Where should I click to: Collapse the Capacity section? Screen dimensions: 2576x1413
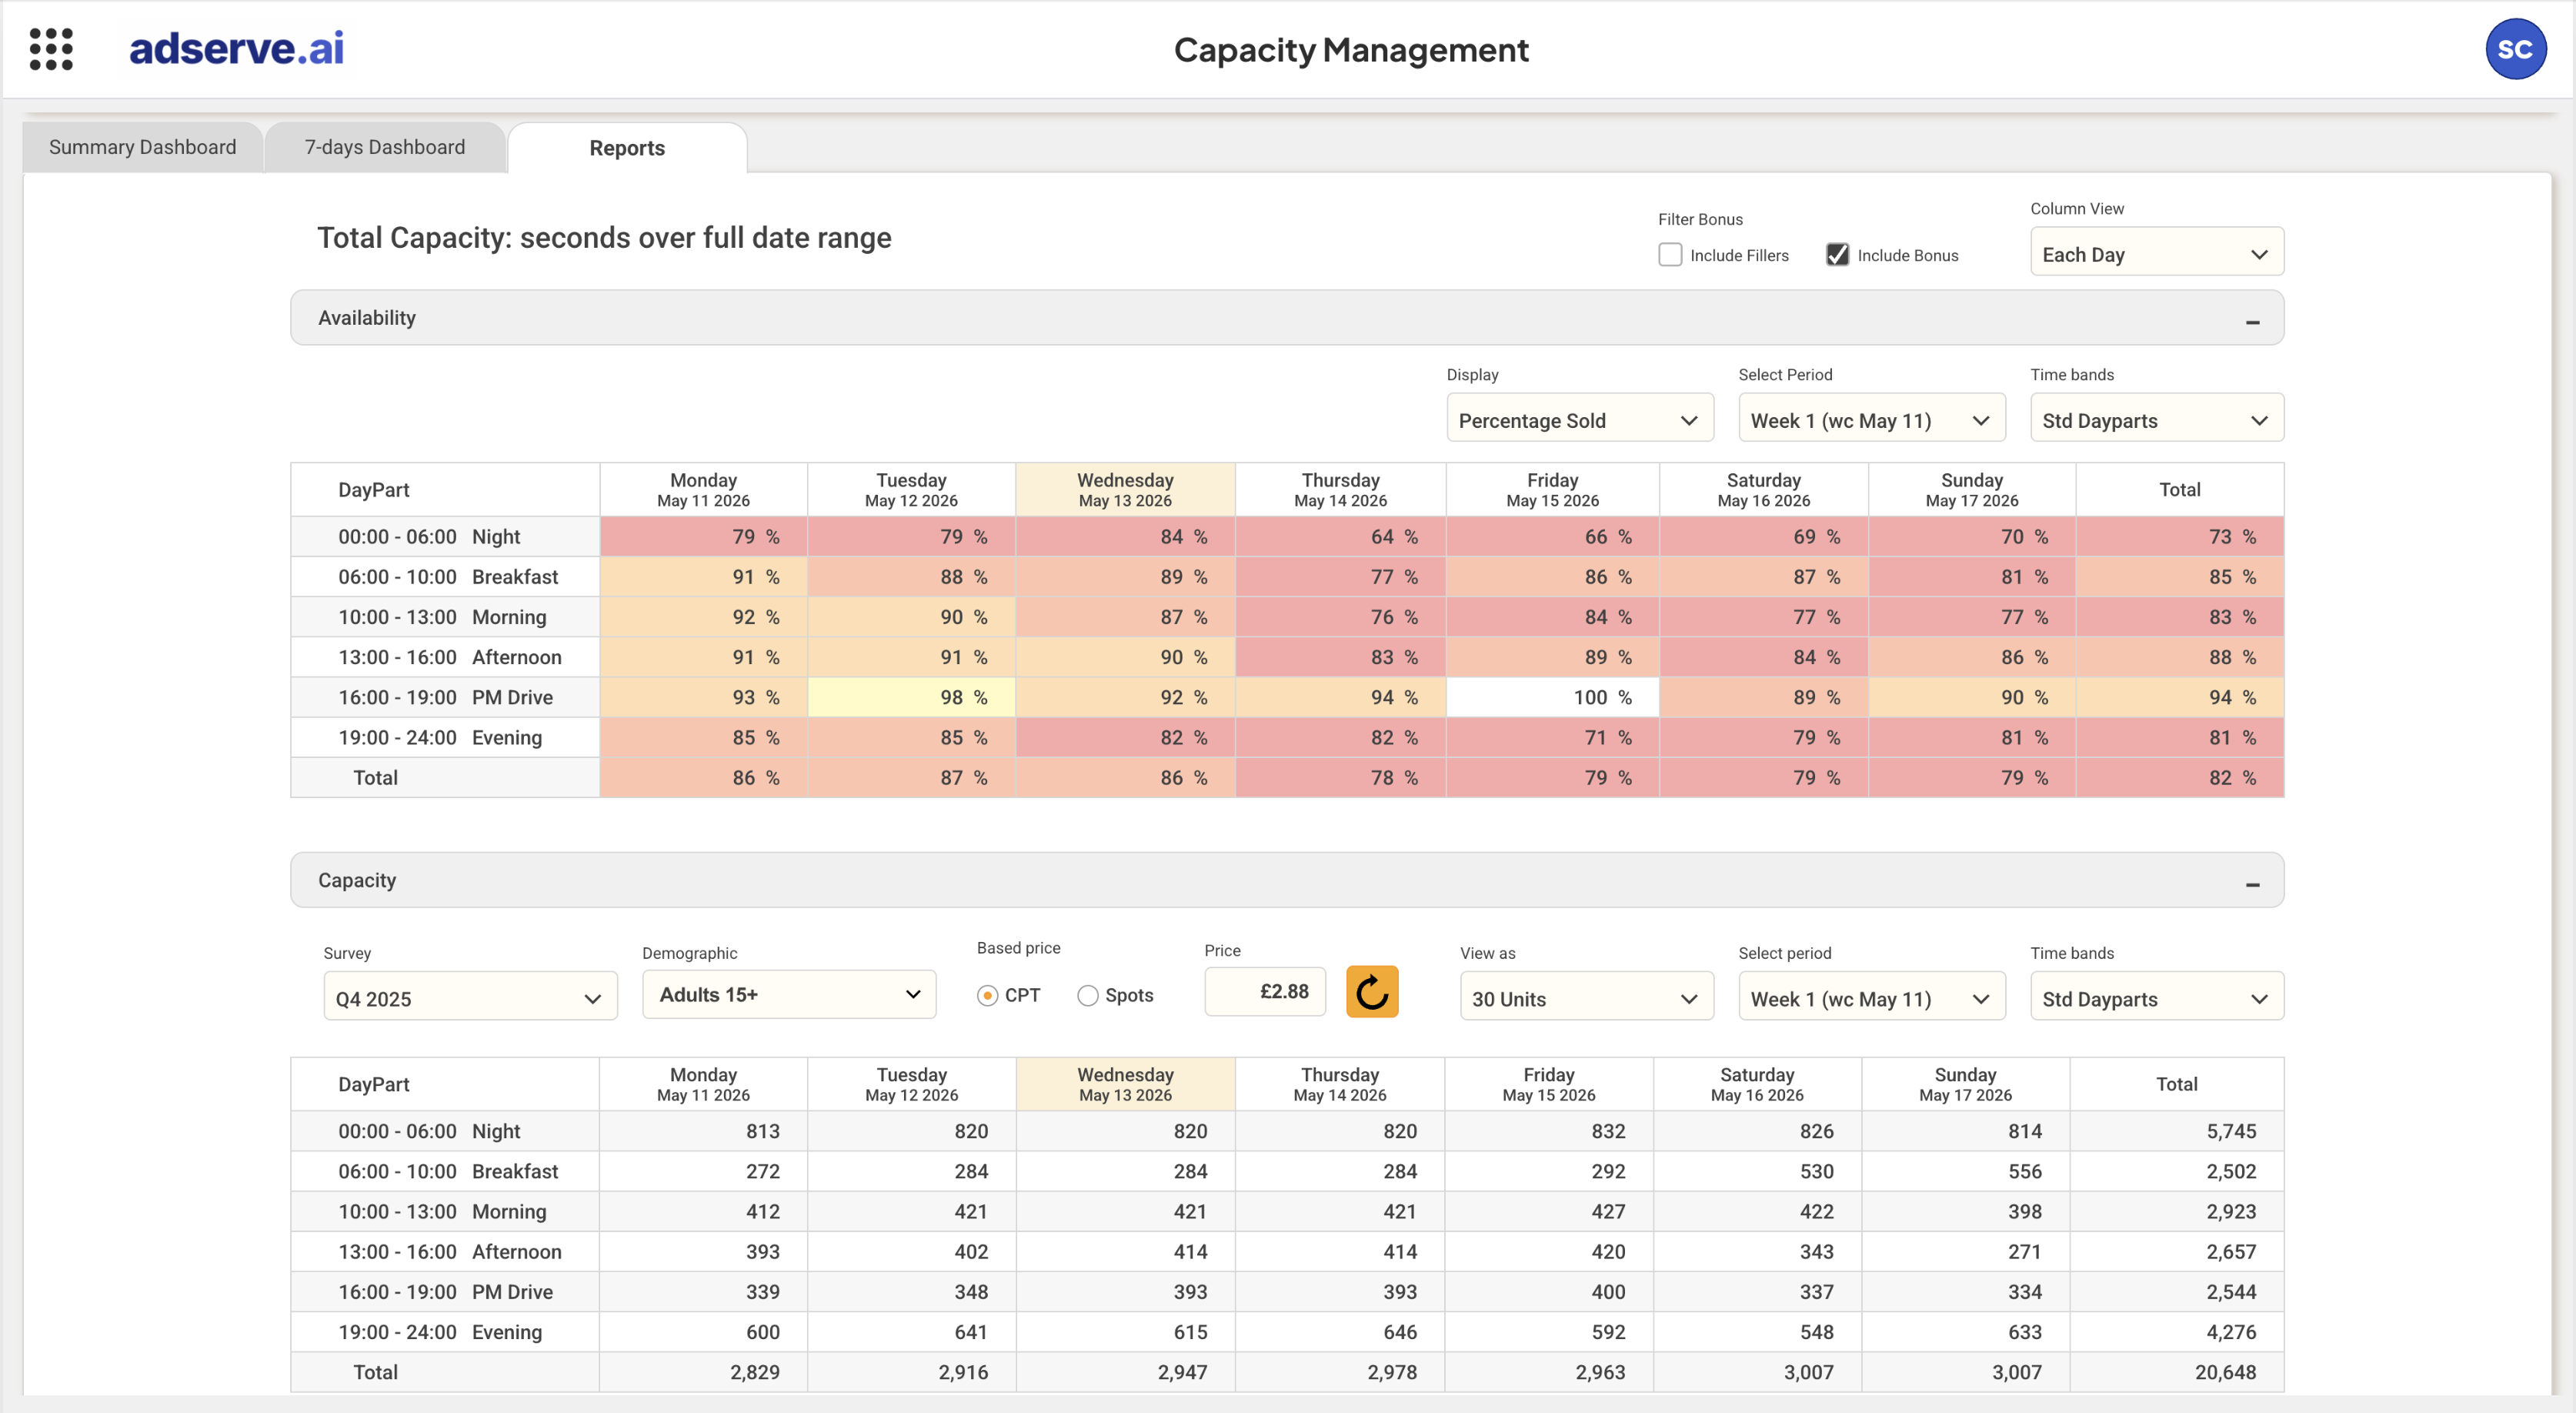tap(2252, 884)
